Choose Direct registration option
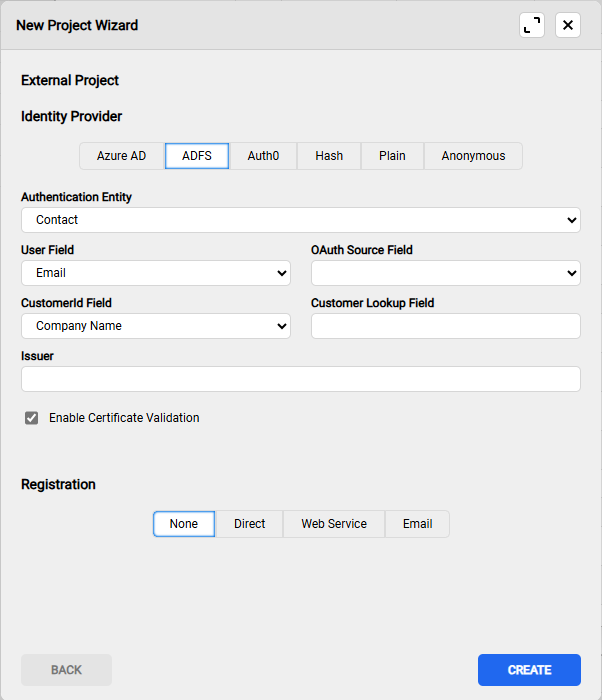Viewport: 602px width, 700px height. click(250, 524)
